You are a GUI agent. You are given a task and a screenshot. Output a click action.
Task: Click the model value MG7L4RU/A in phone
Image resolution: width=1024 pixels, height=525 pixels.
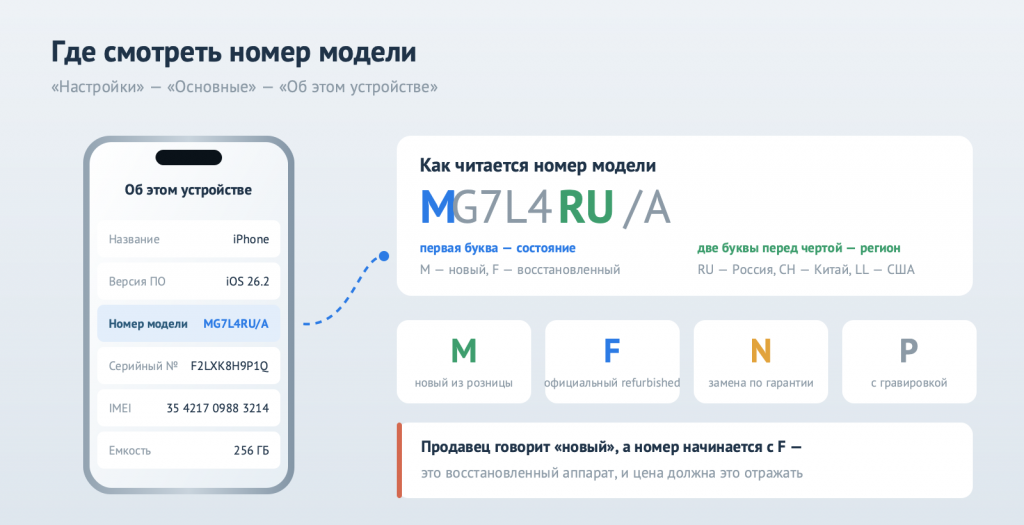click(x=236, y=324)
